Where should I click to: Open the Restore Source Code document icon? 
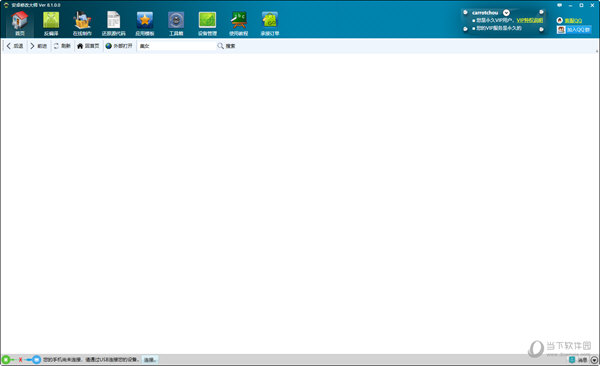pyautogui.click(x=114, y=23)
